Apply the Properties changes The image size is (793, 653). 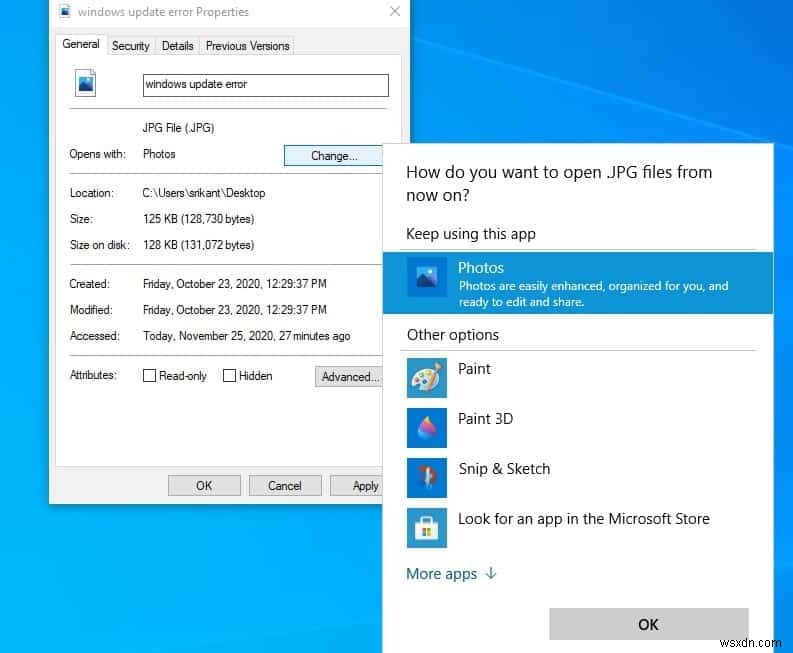click(x=357, y=486)
